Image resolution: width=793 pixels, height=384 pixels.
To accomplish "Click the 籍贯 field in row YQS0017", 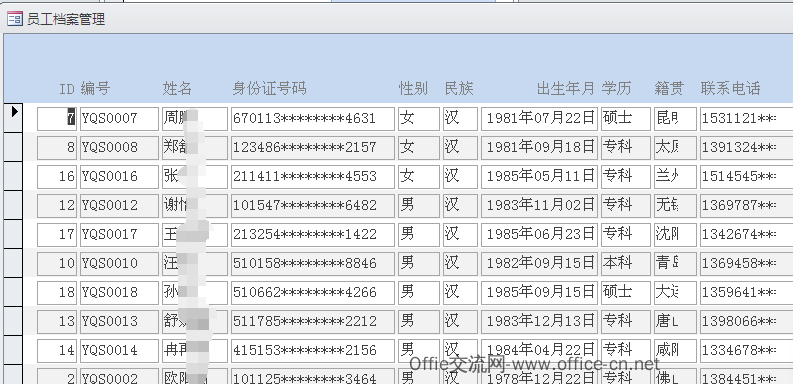I will coord(675,235).
